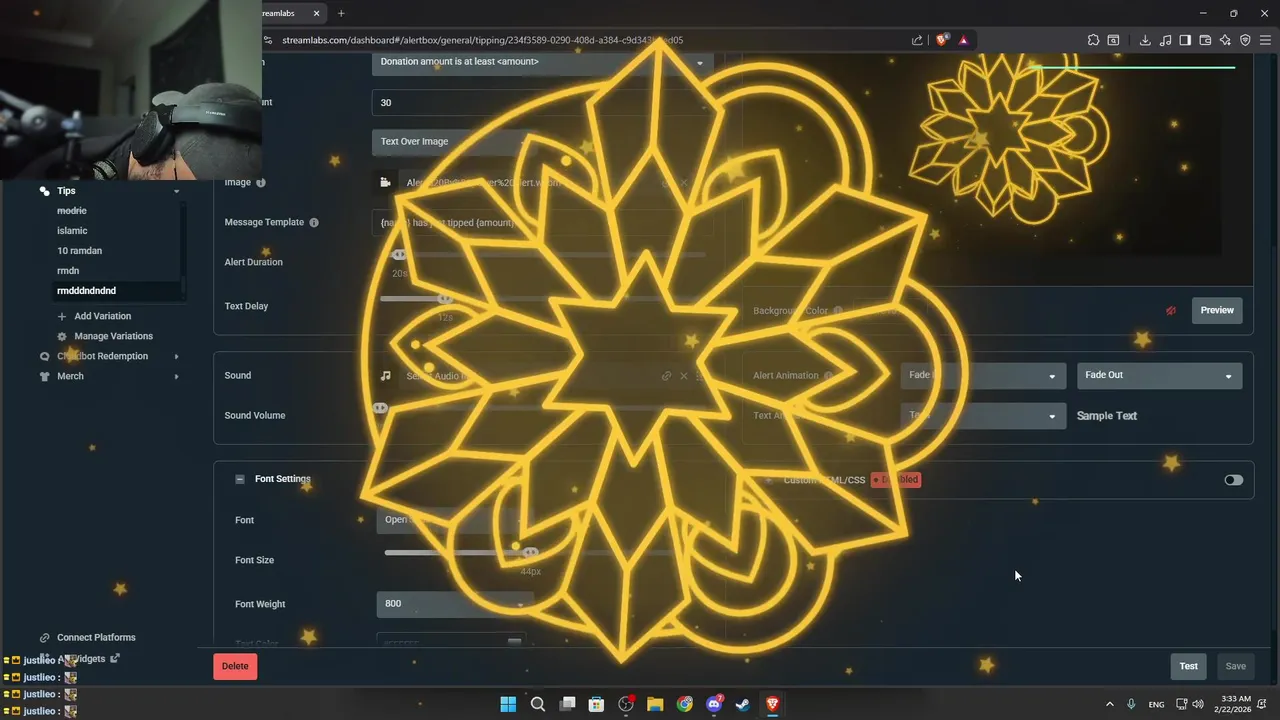Open Microsoft Store from taskbar
This screenshot has width=1280, height=720.
tap(596, 704)
